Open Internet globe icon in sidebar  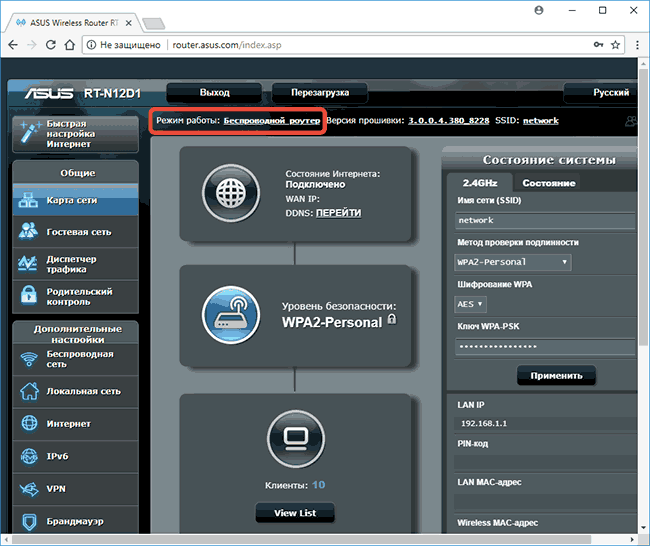click(29, 423)
